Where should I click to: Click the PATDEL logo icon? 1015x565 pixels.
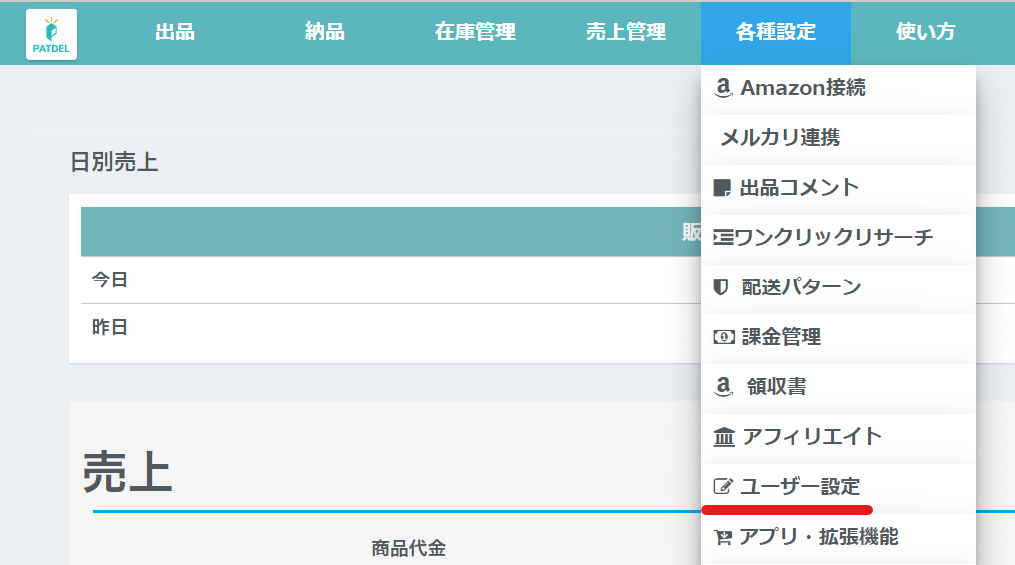[51, 34]
